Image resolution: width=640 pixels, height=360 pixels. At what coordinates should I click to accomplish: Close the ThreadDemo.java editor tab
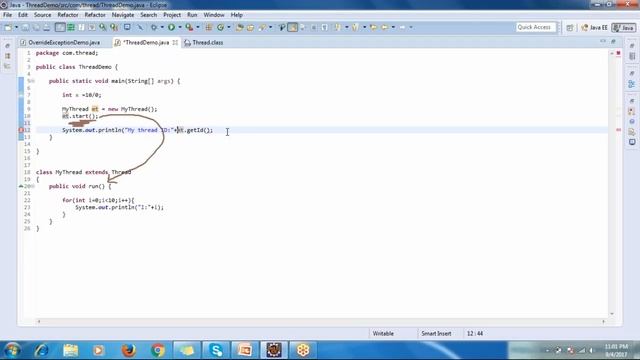click(175, 42)
